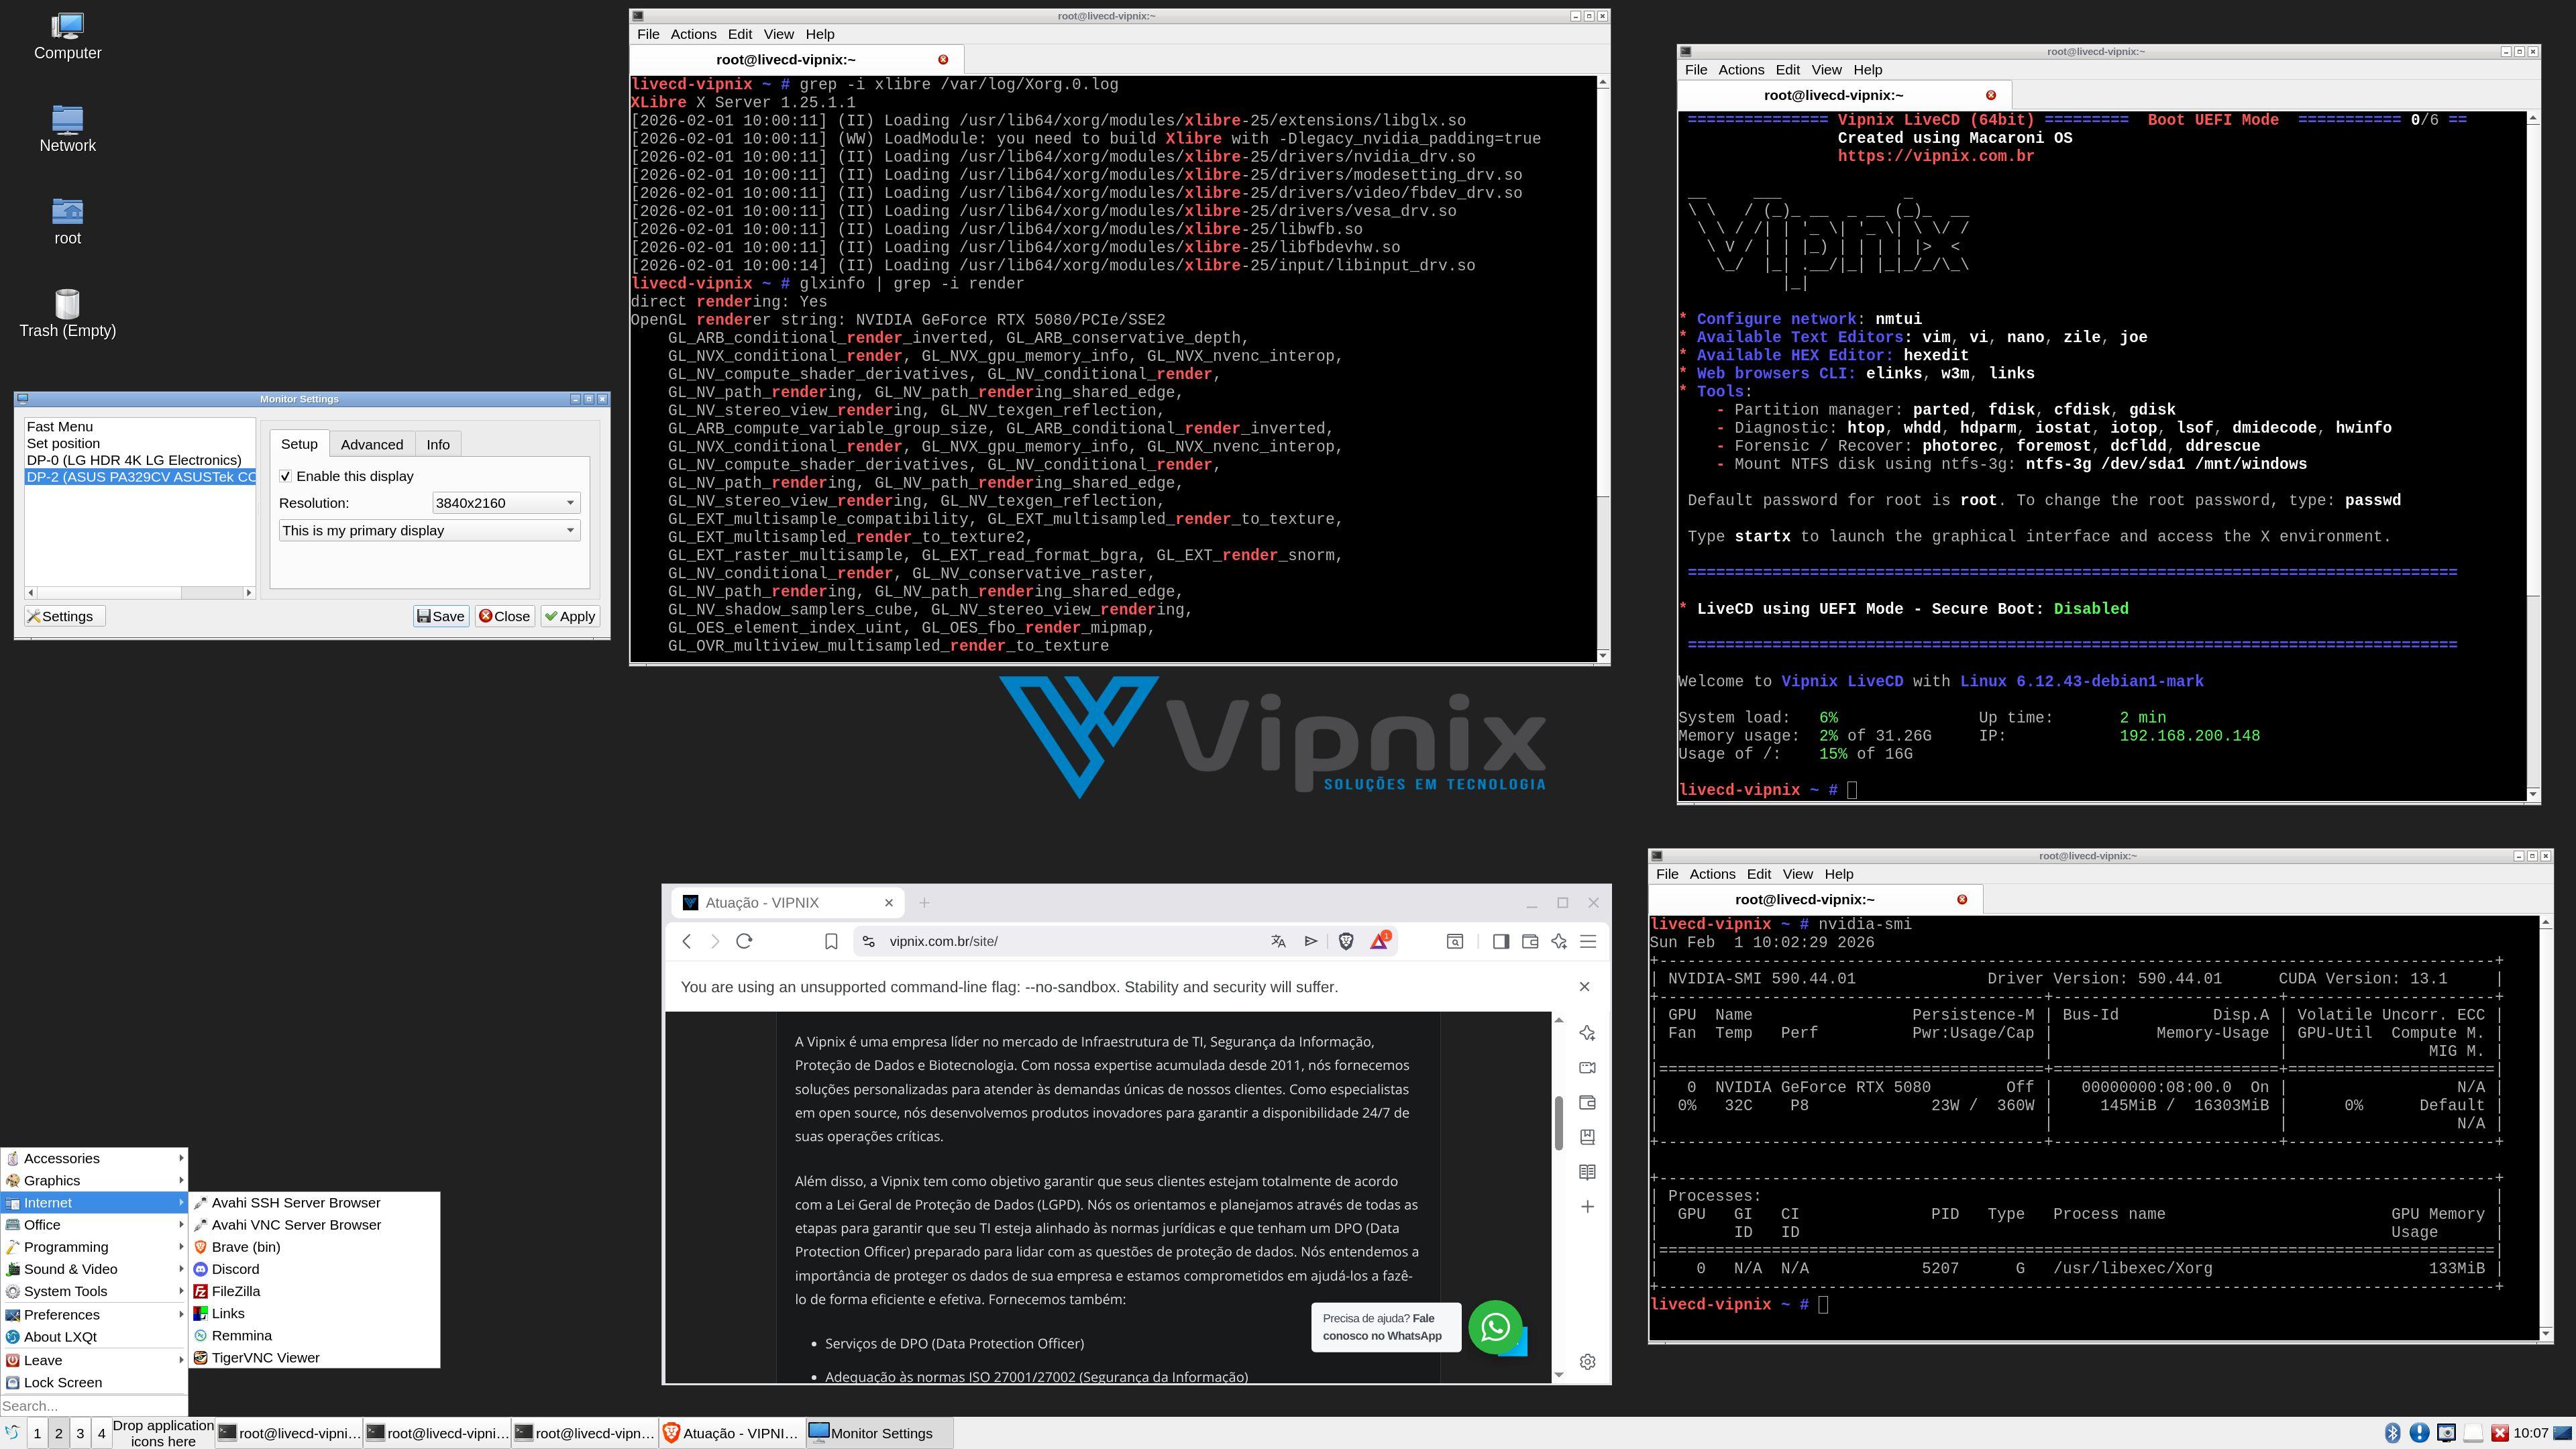The image size is (2576, 1449).
Task: Click the green WhatsApp chat button
Action: coord(1495,1327)
